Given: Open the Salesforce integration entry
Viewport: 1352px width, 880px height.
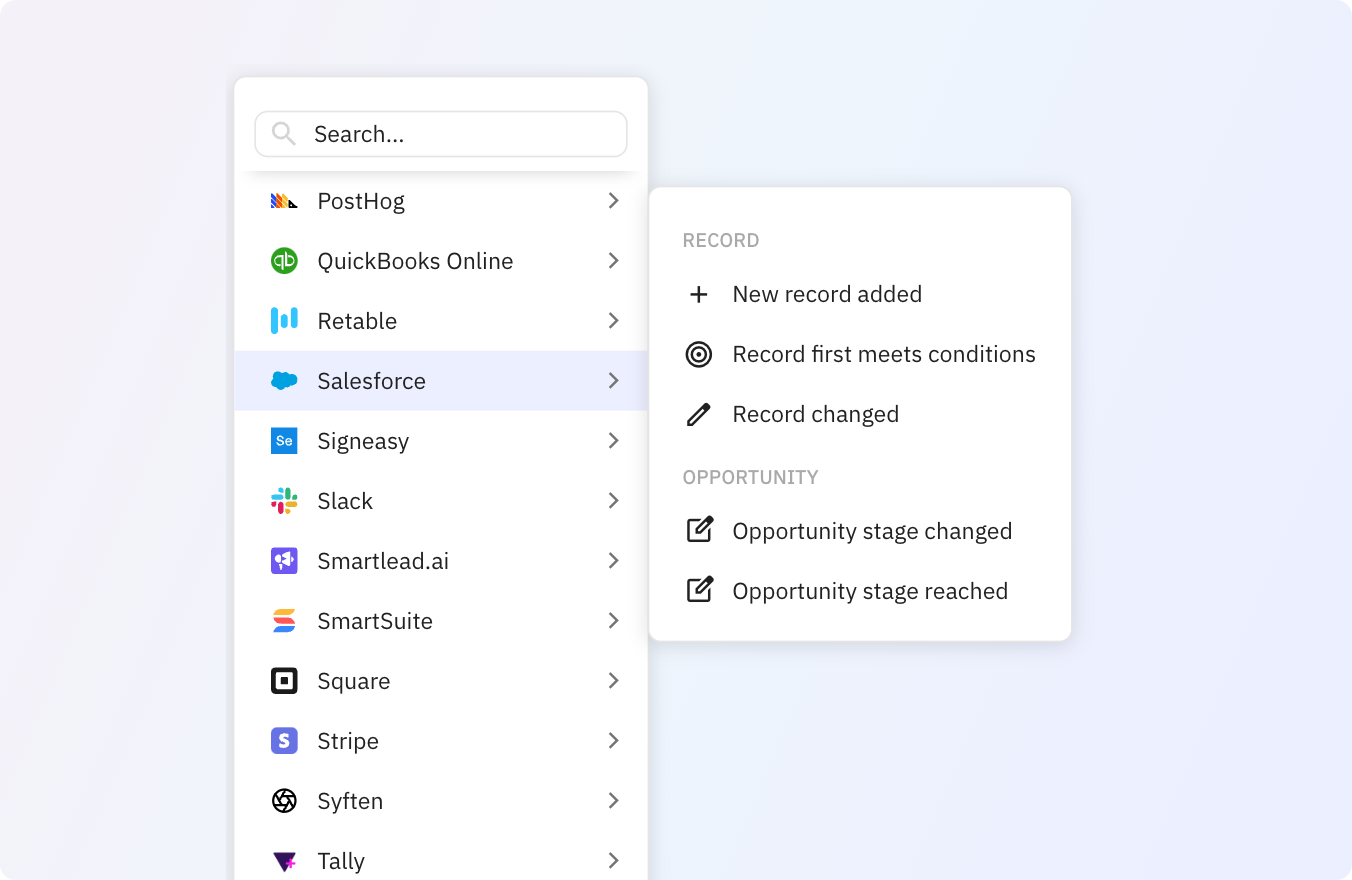Looking at the screenshot, I should click(441, 381).
